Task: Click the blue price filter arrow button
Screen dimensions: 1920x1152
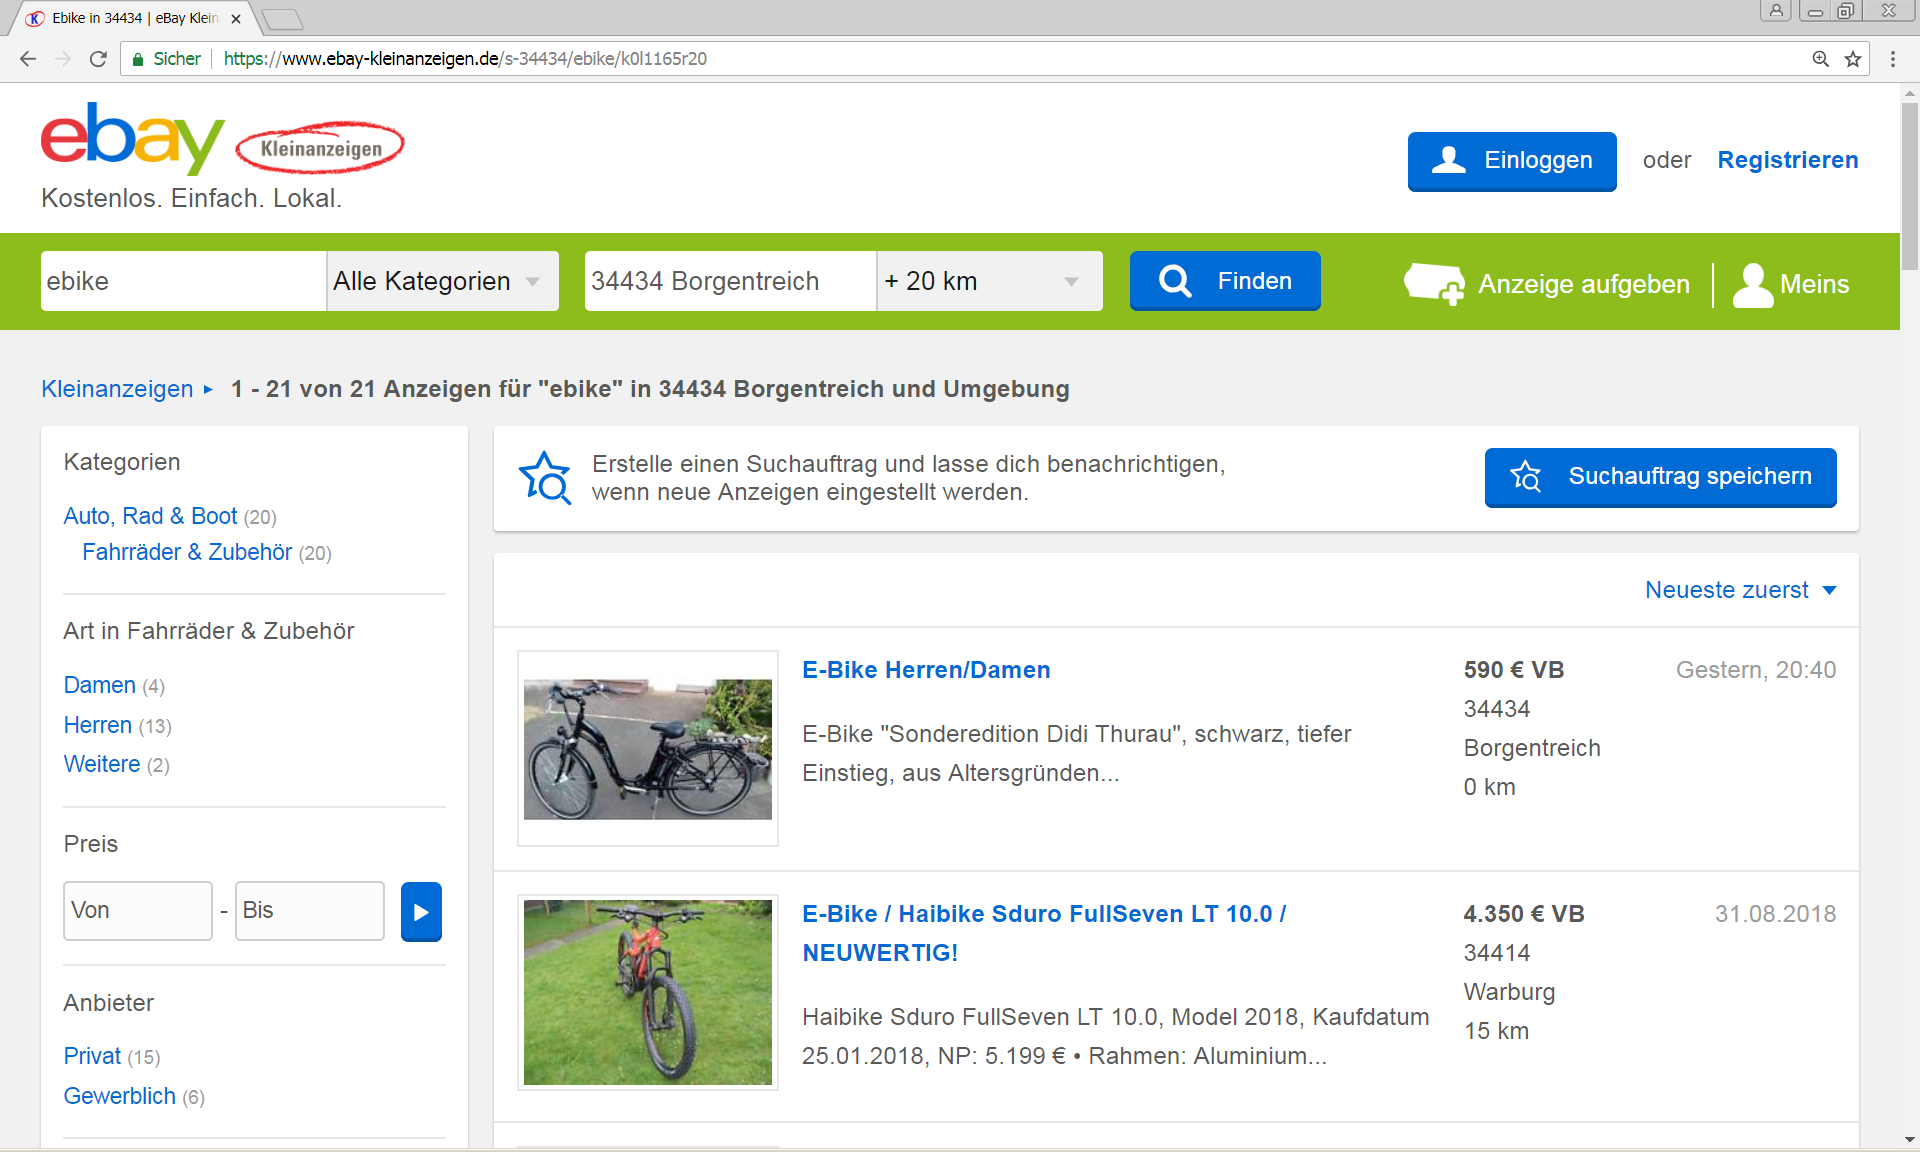Action: [421, 911]
